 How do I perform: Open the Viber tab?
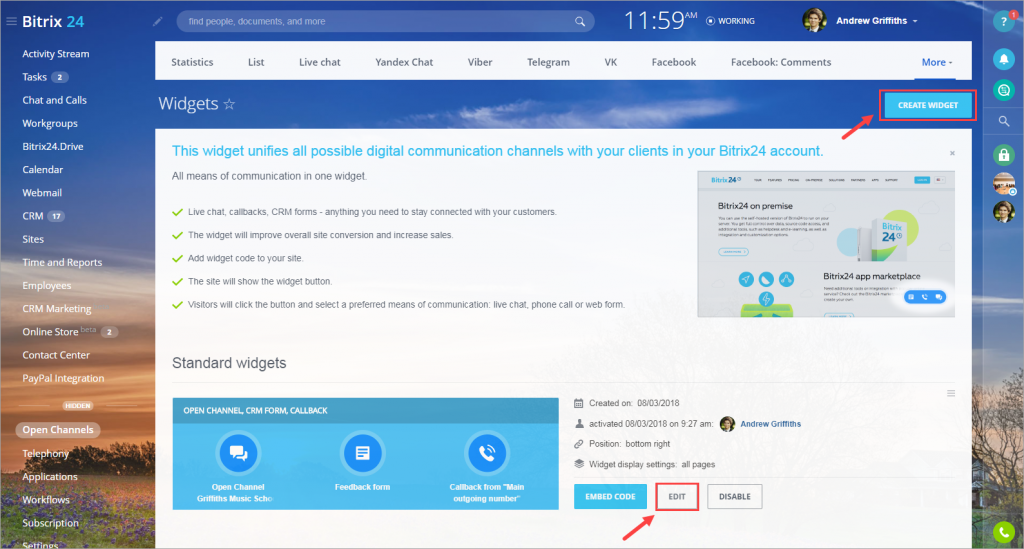point(479,62)
